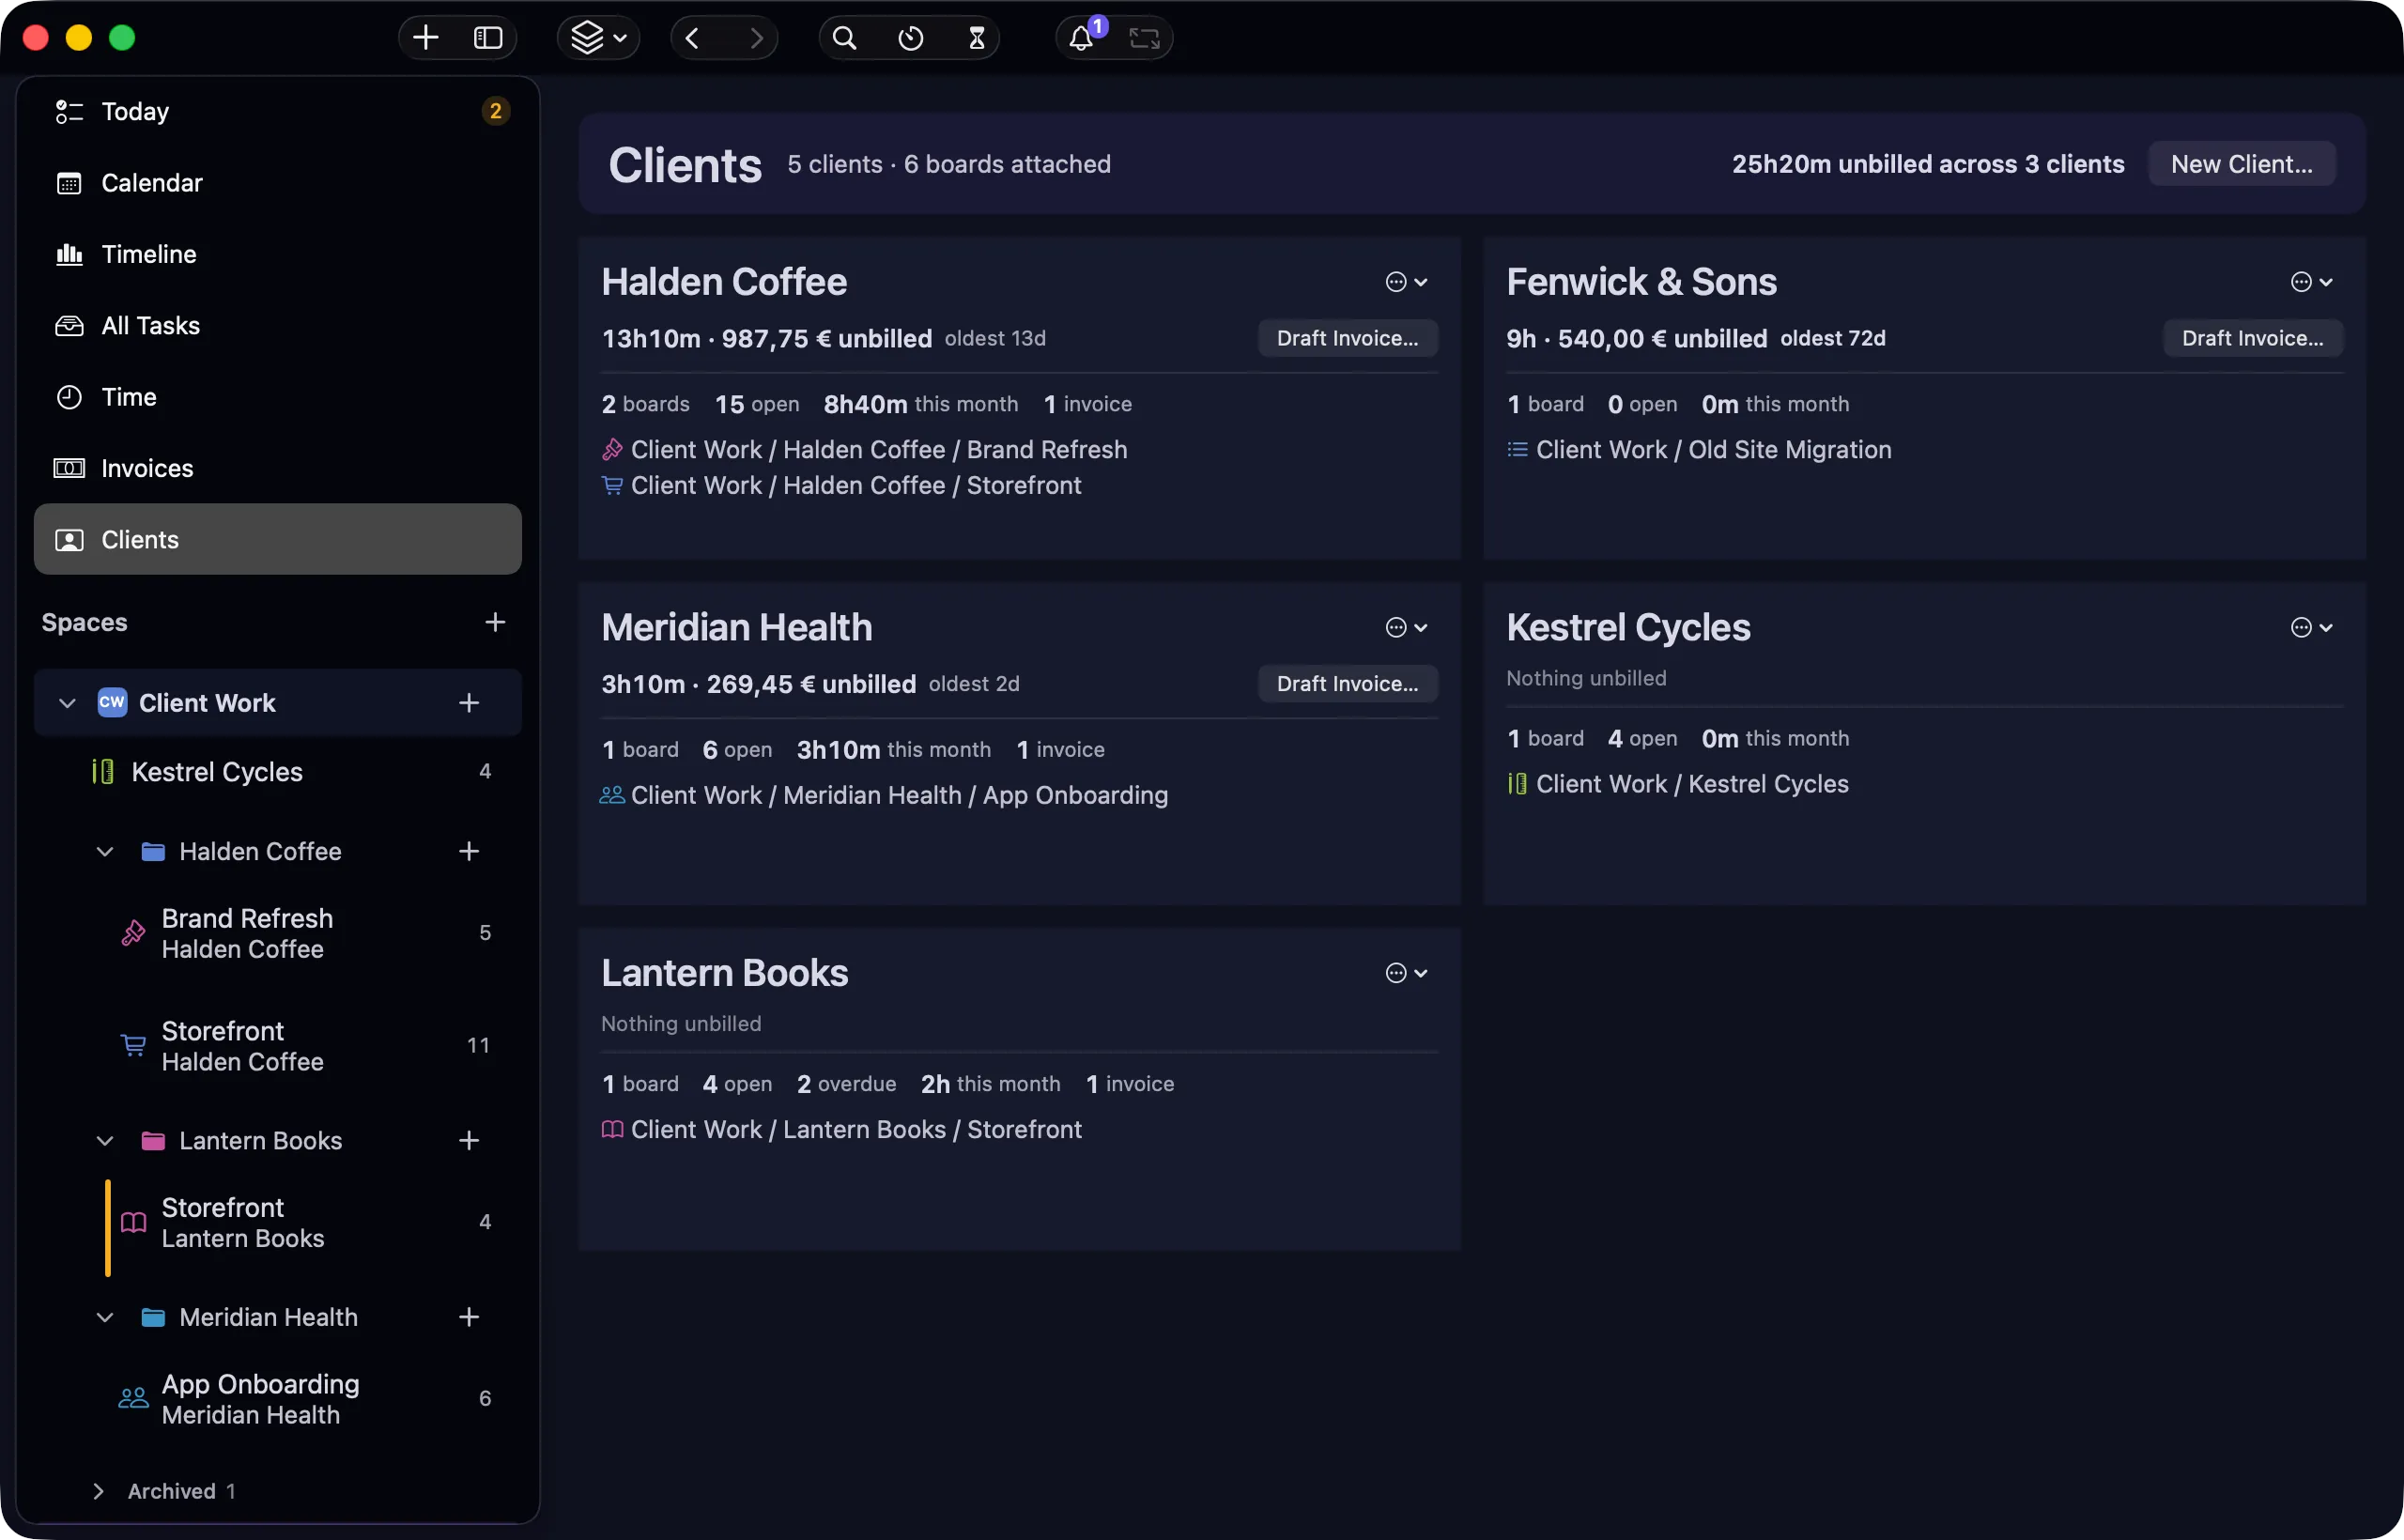Click the sync arrows icon in toolbar
This screenshot has width=2404, height=1540.
(x=1144, y=38)
